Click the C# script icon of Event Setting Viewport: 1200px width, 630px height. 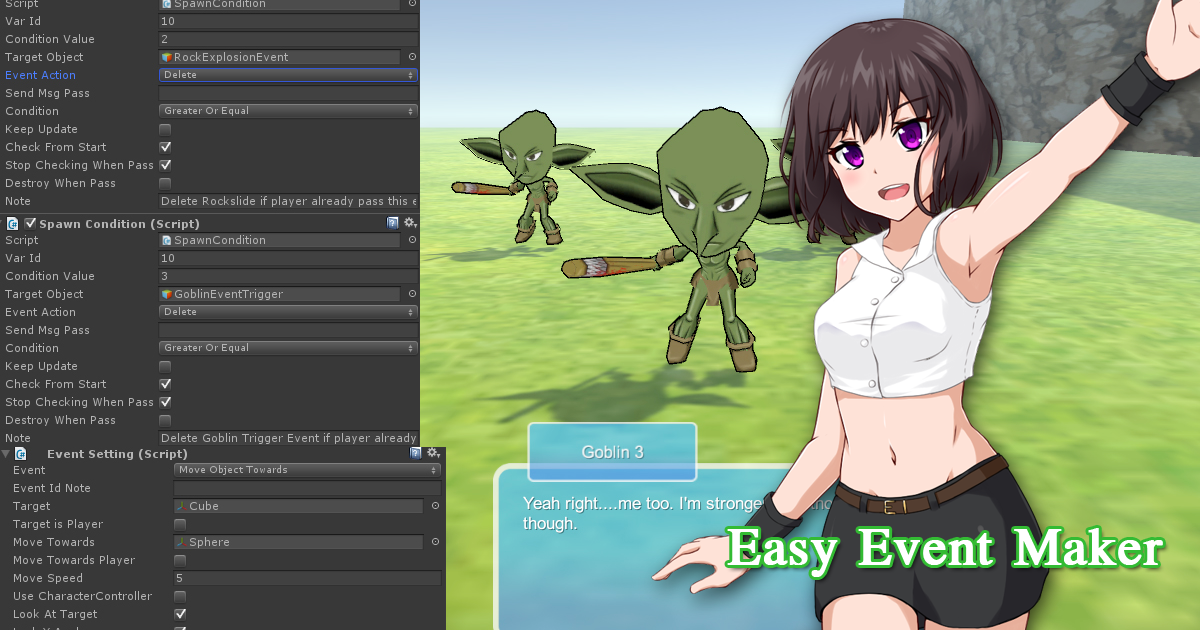22,453
